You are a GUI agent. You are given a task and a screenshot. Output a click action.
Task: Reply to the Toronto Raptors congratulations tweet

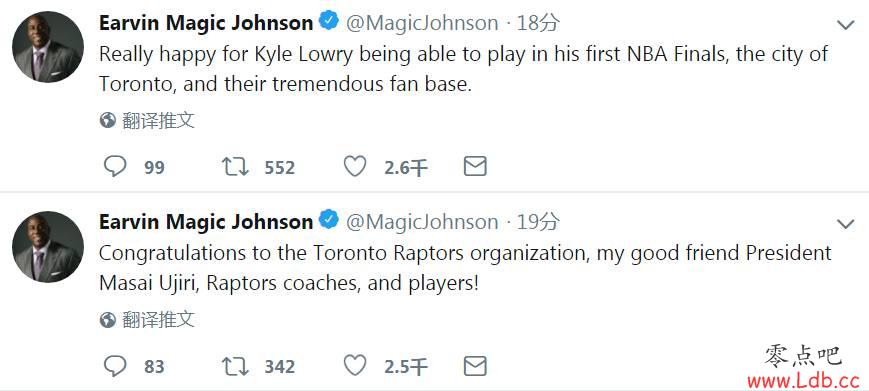click(115, 366)
